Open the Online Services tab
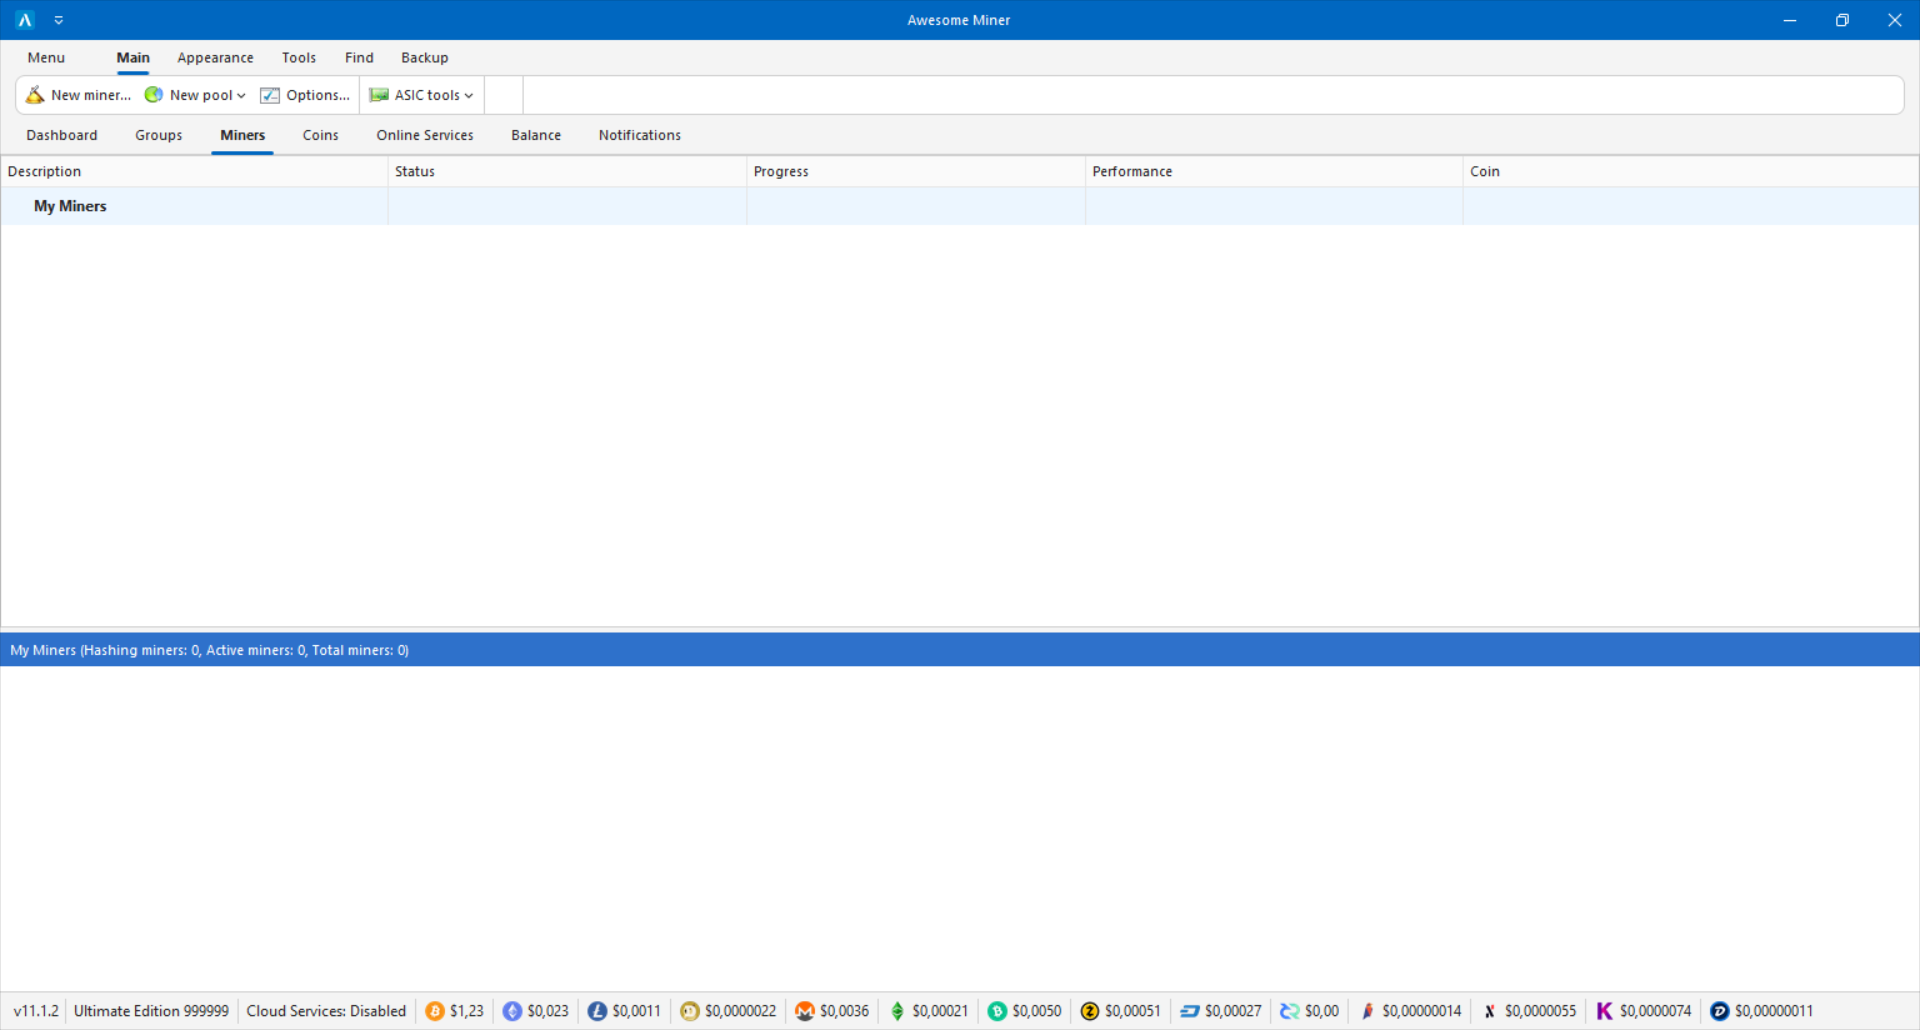This screenshot has height=1030, width=1920. tap(425, 135)
